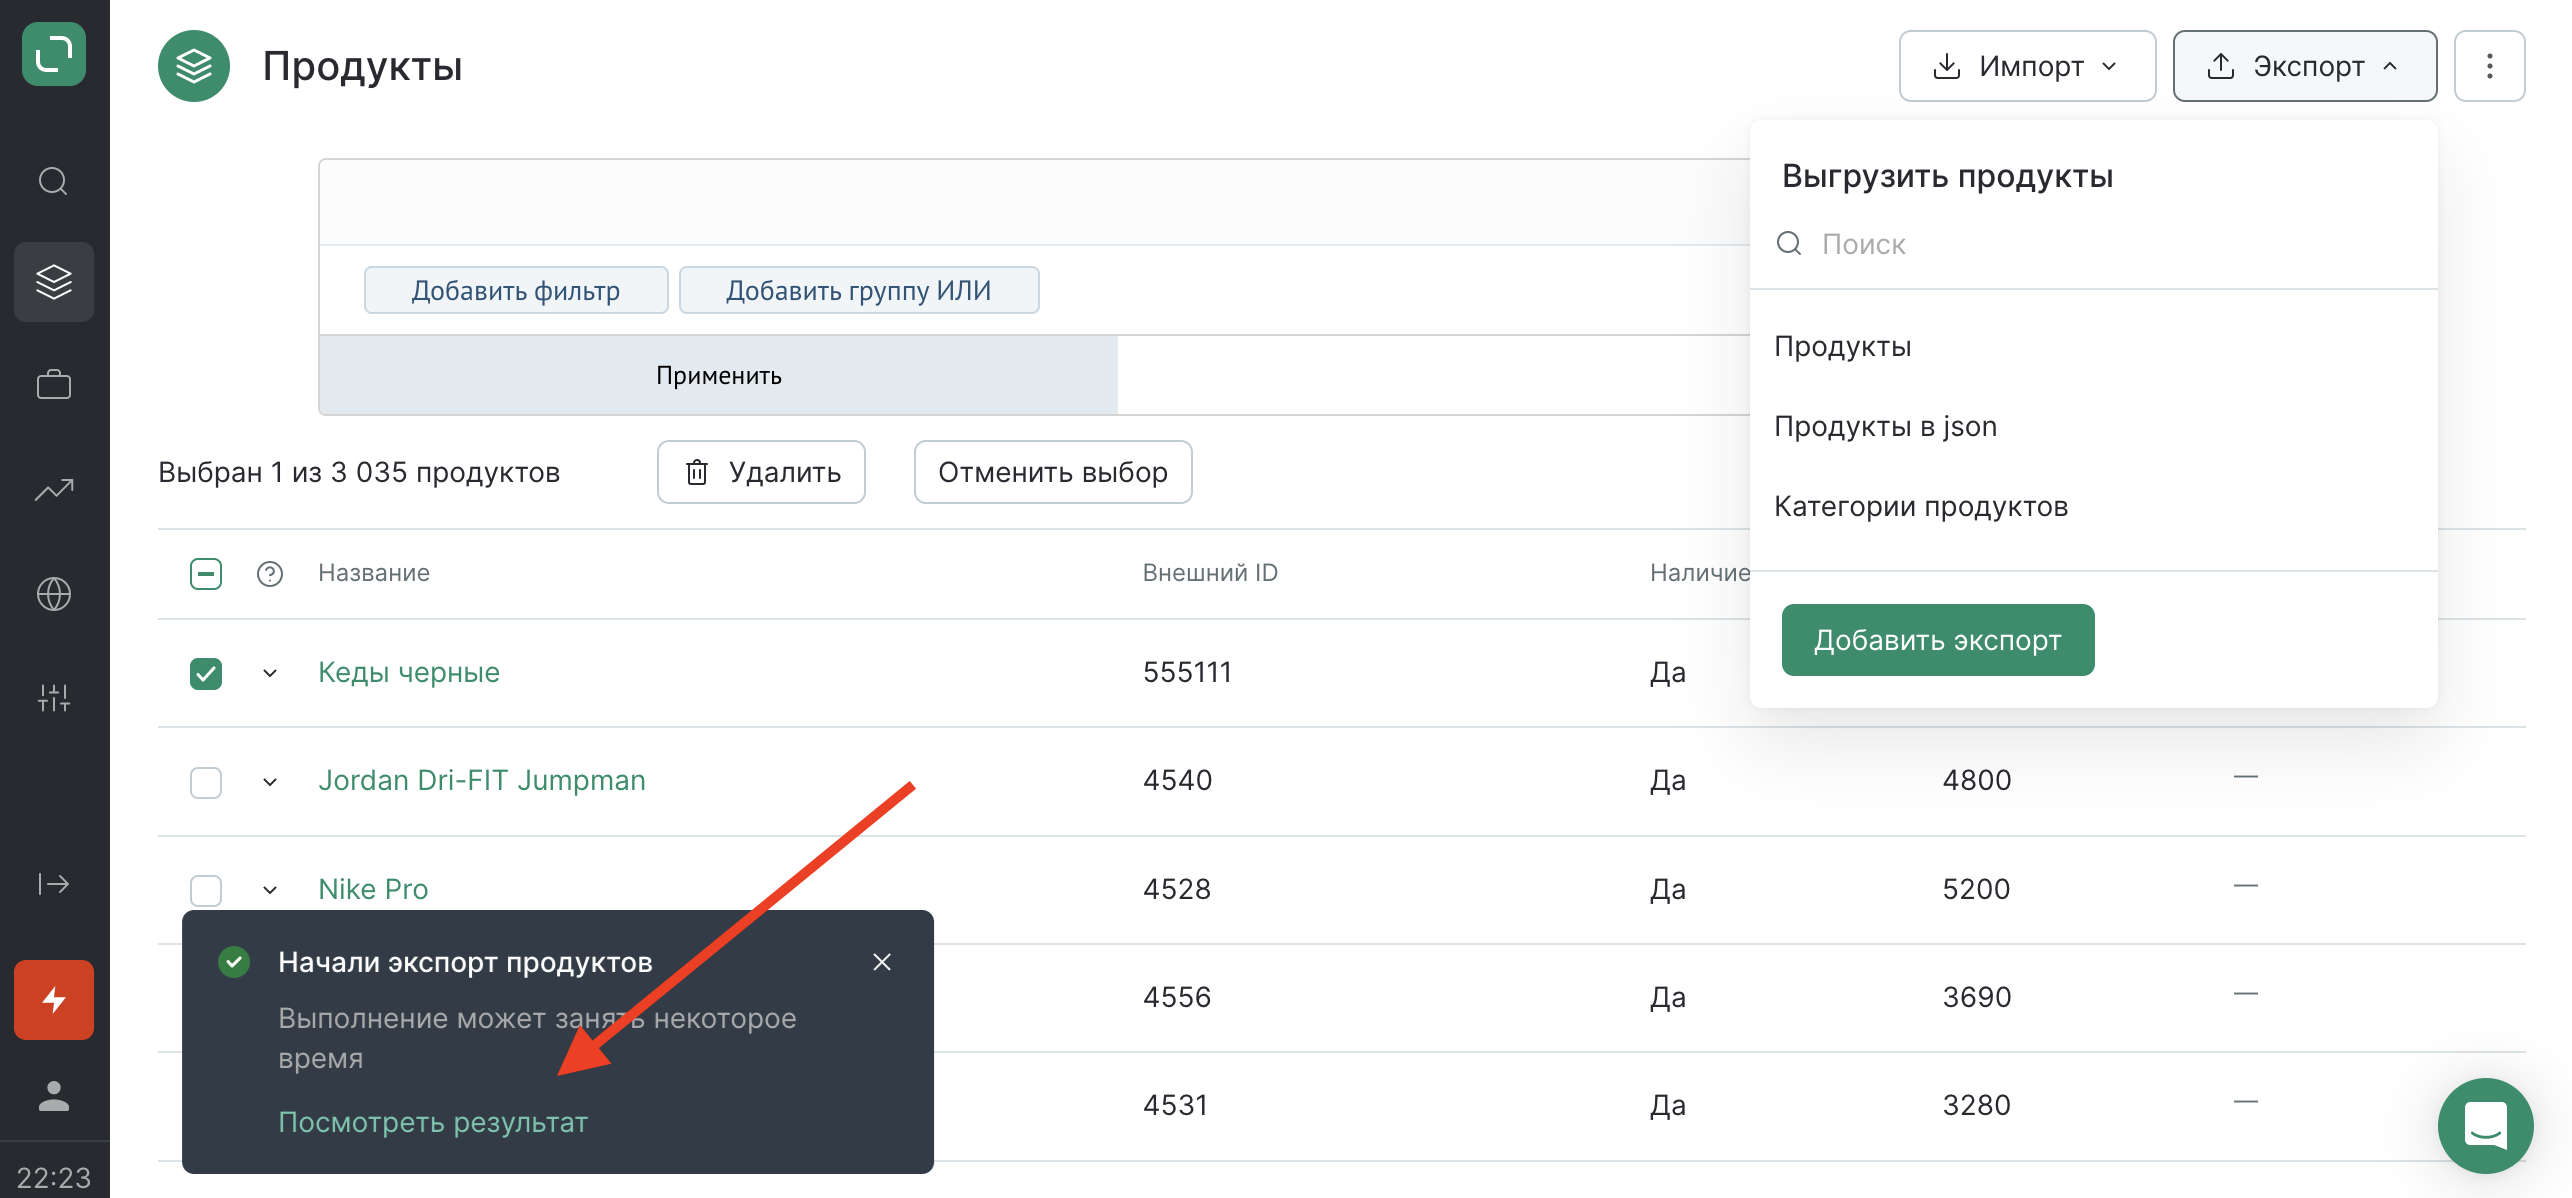Open the briefcase section in sidebar
The width and height of the screenshot is (2572, 1198).
click(x=54, y=384)
